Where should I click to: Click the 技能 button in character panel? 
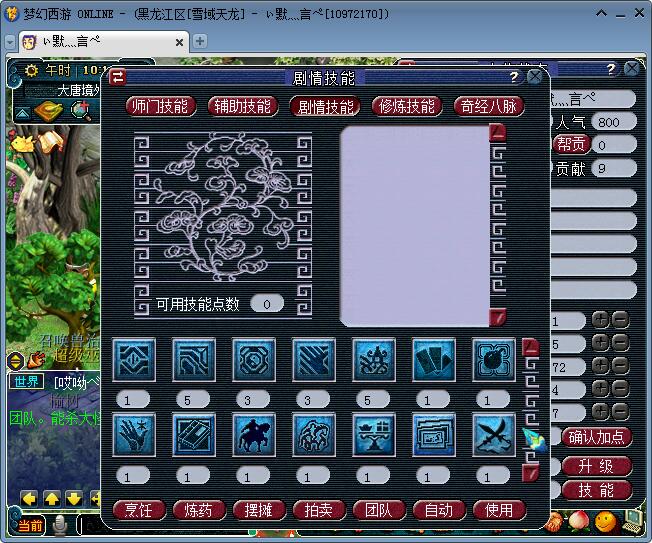pyautogui.click(x=597, y=491)
